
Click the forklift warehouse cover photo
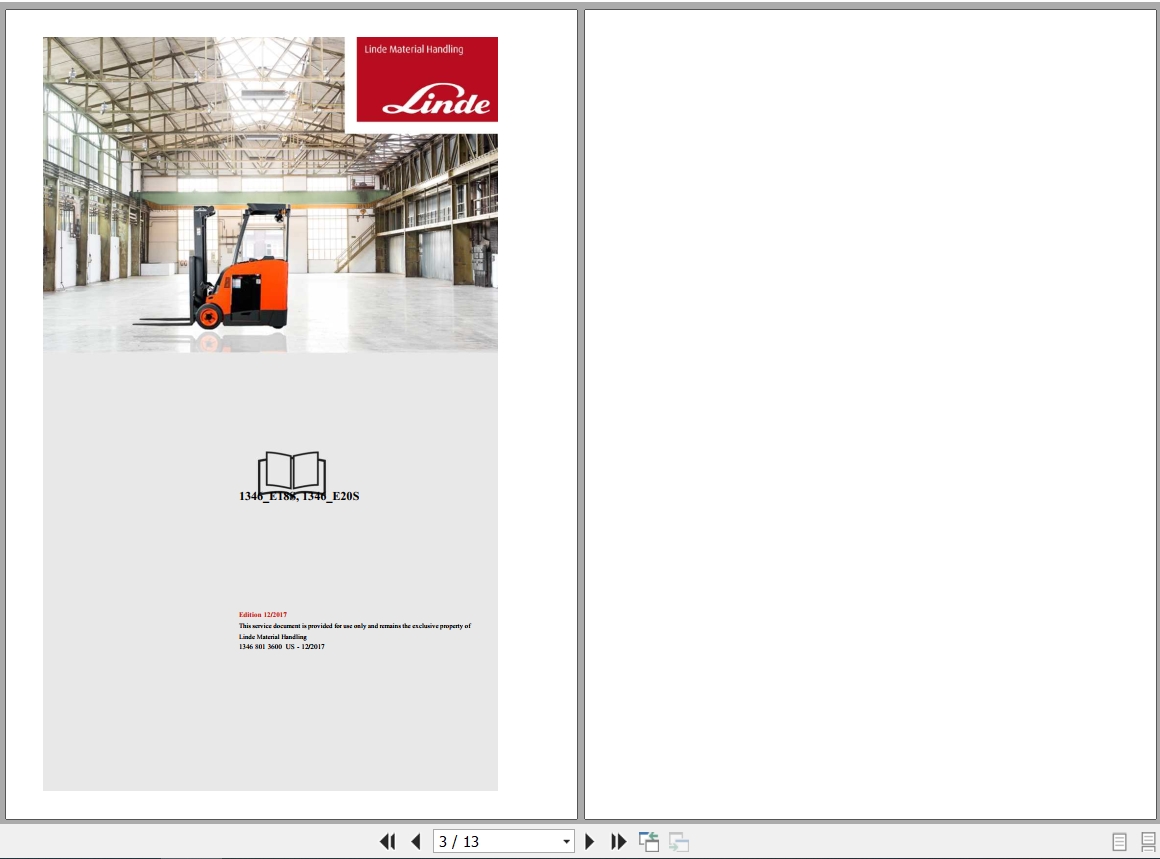(x=270, y=195)
